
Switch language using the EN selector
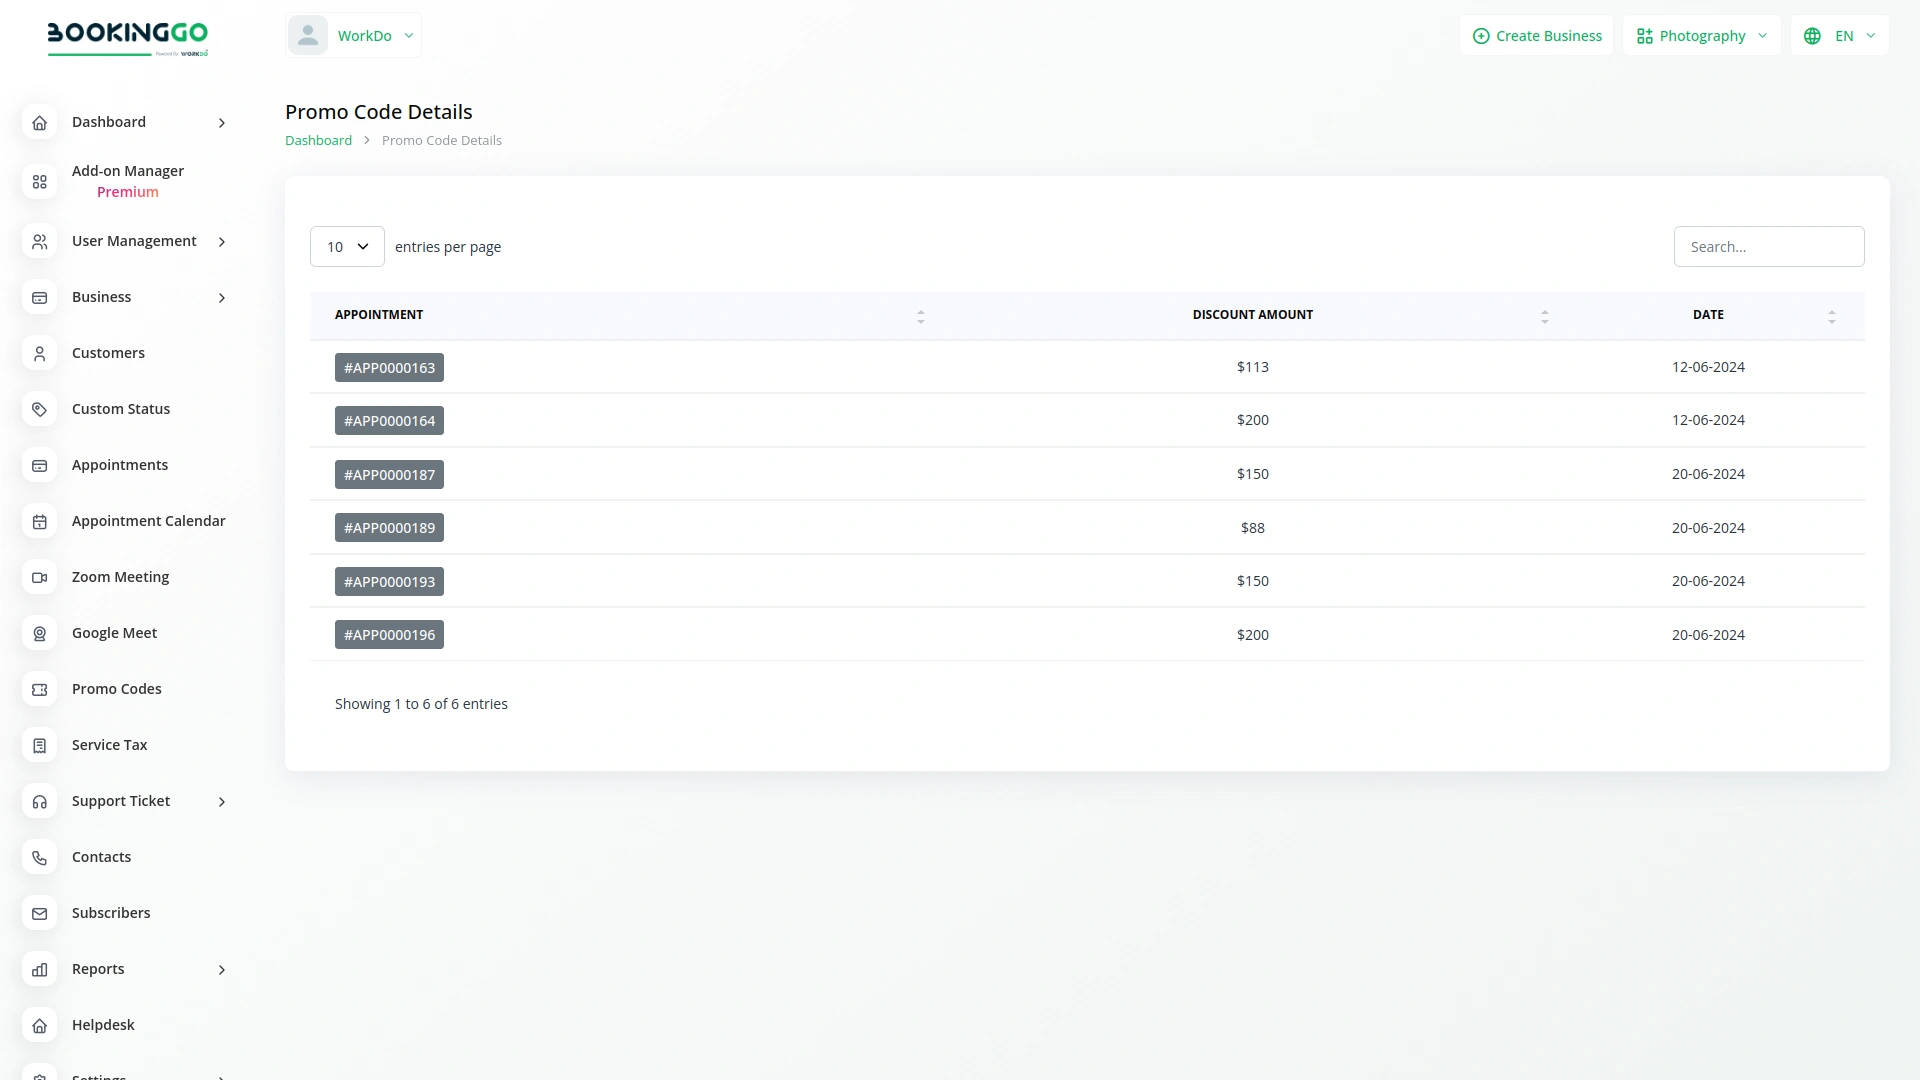1838,35
